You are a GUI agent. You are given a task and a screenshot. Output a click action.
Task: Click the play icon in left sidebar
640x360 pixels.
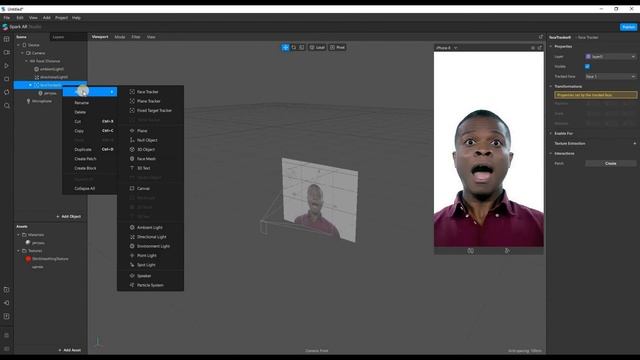(7, 65)
